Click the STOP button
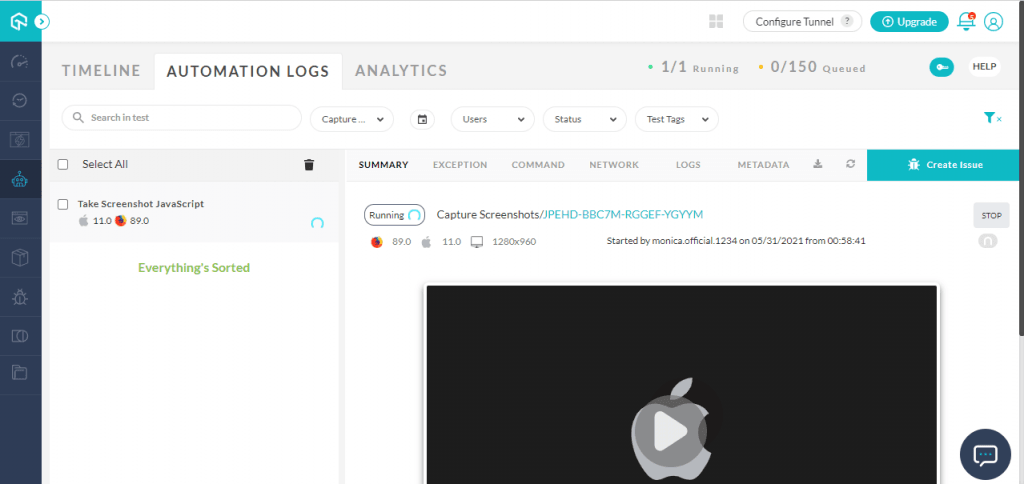The height and width of the screenshot is (484, 1024). 991,215
